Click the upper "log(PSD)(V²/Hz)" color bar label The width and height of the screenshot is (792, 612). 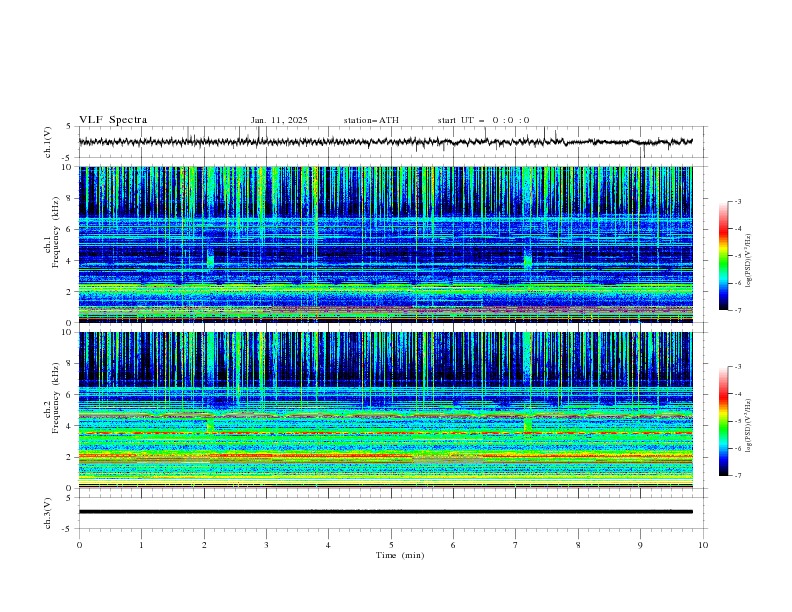tap(749, 261)
